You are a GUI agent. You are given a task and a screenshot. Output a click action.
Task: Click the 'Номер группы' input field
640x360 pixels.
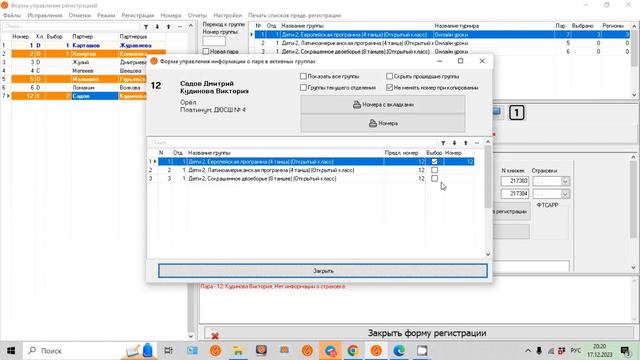coord(214,41)
